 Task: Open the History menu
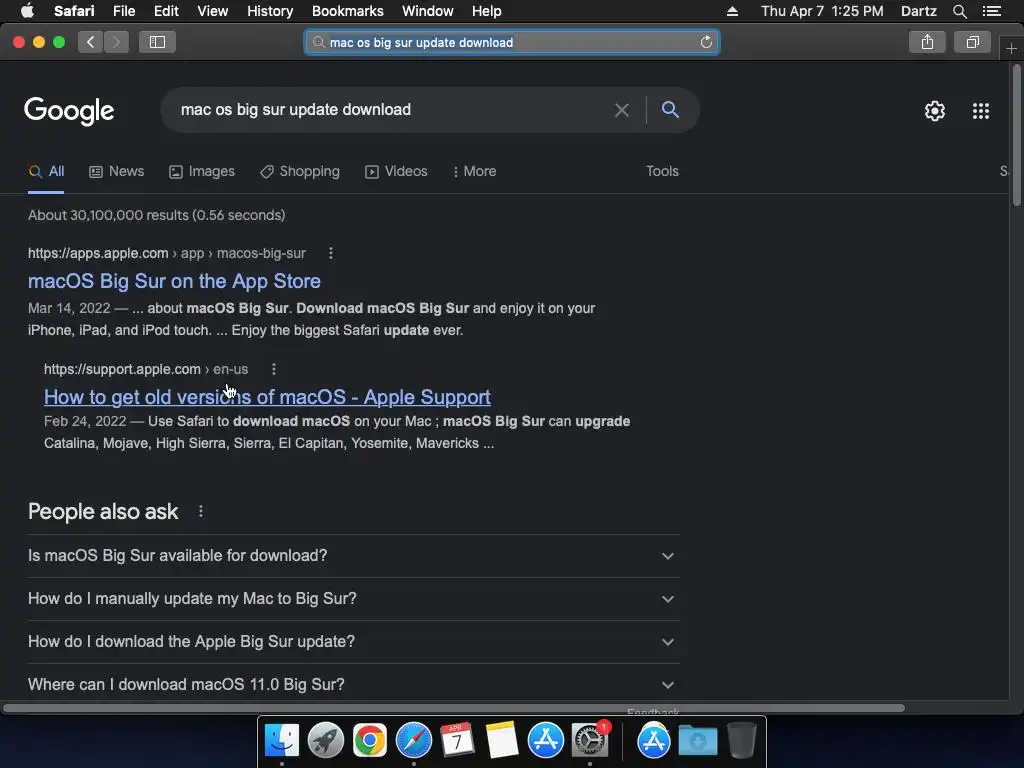point(270,11)
